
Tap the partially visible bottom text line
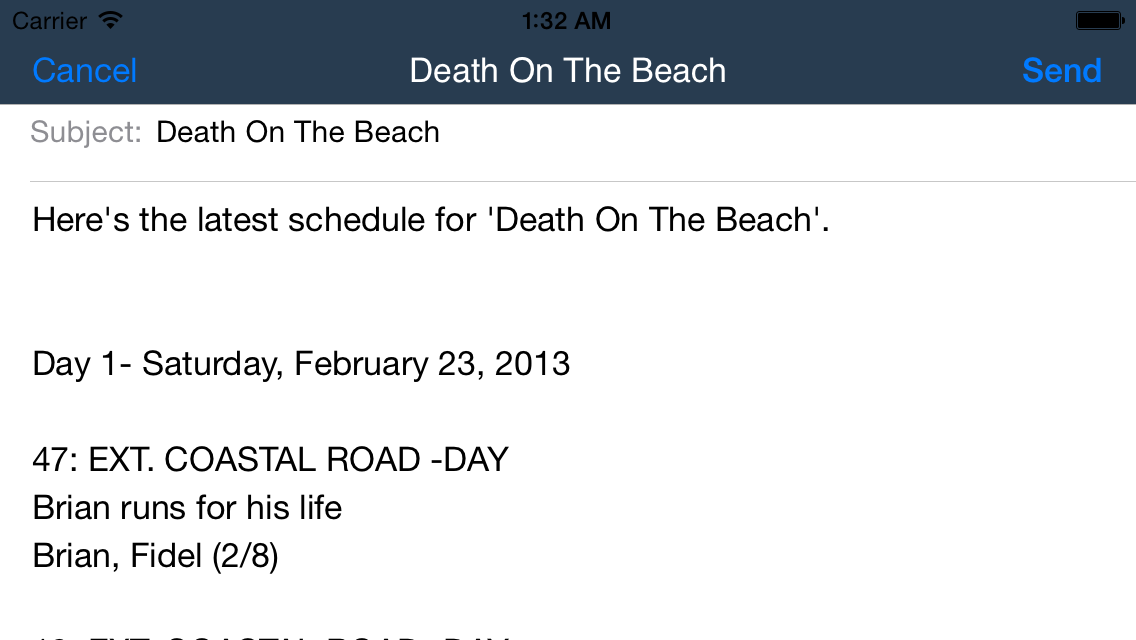[270, 634]
